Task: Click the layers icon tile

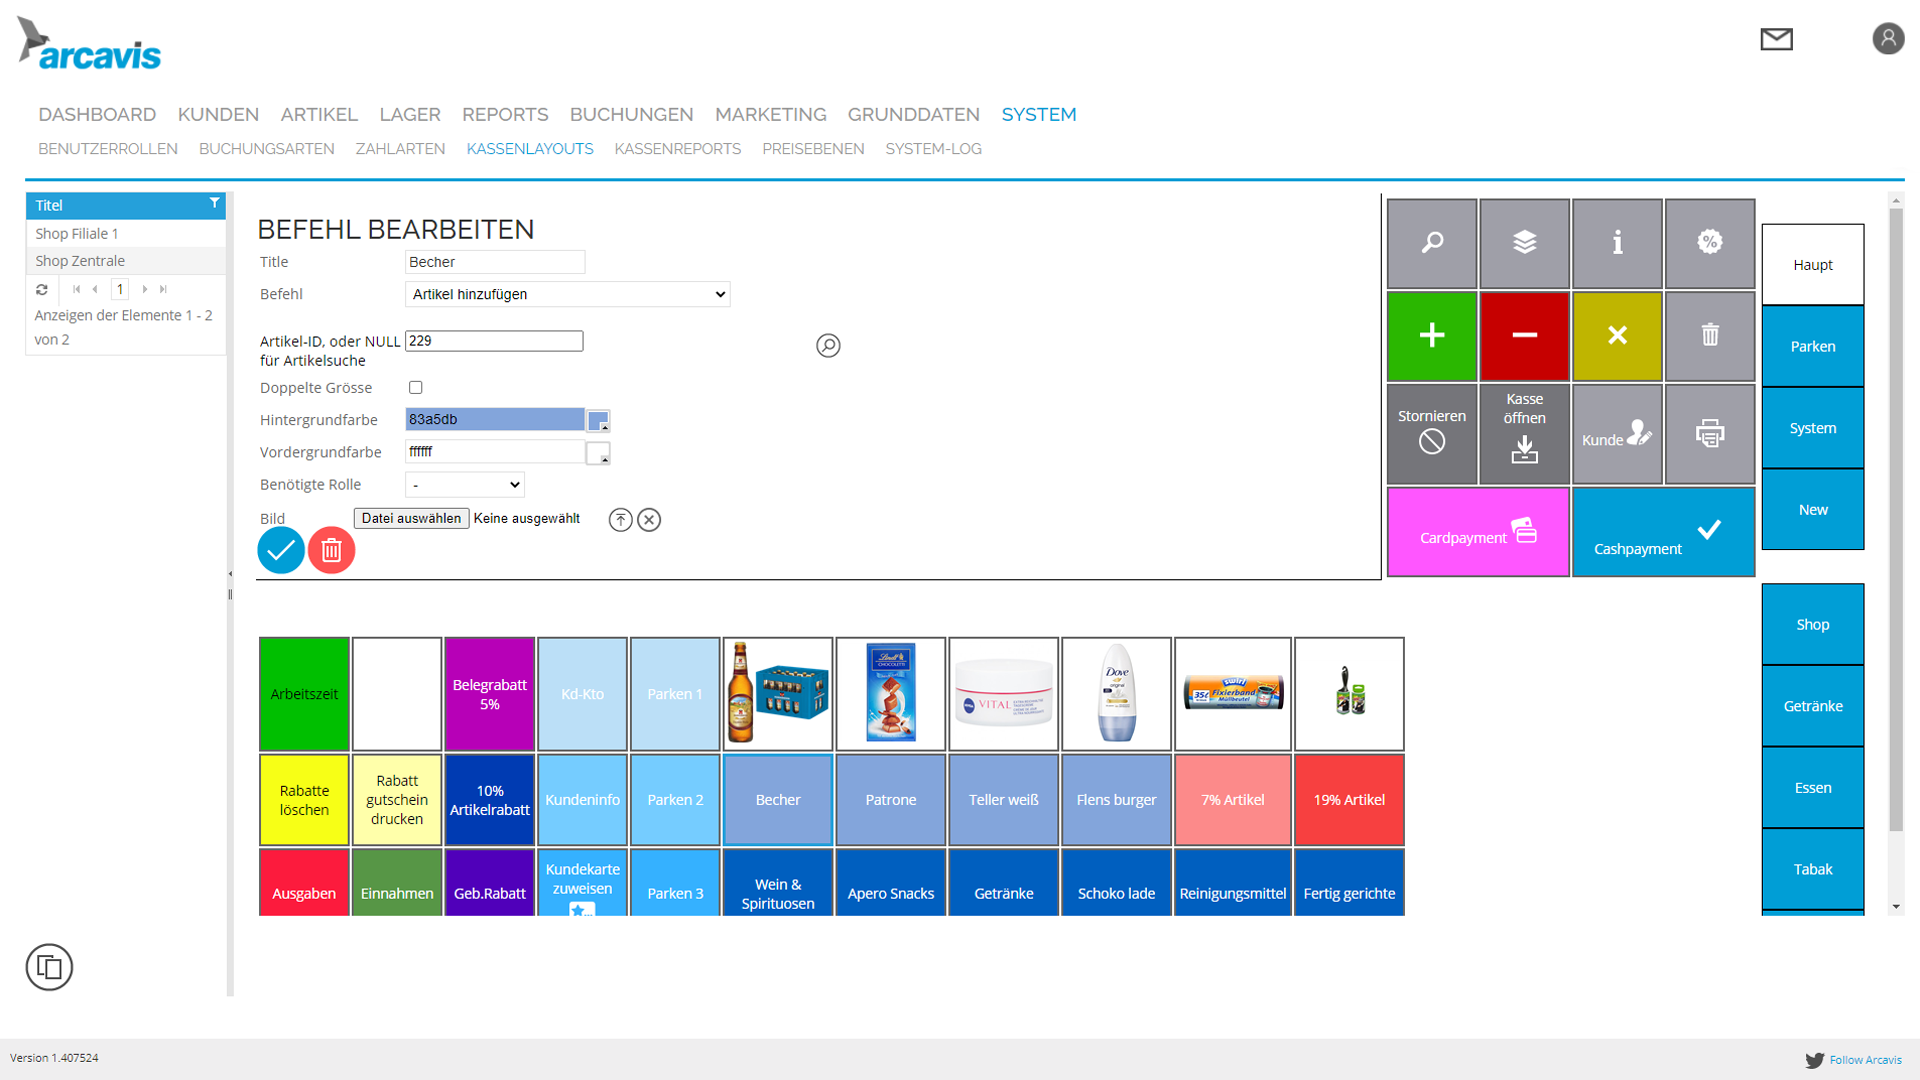Action: click(x=1524, y=243)
